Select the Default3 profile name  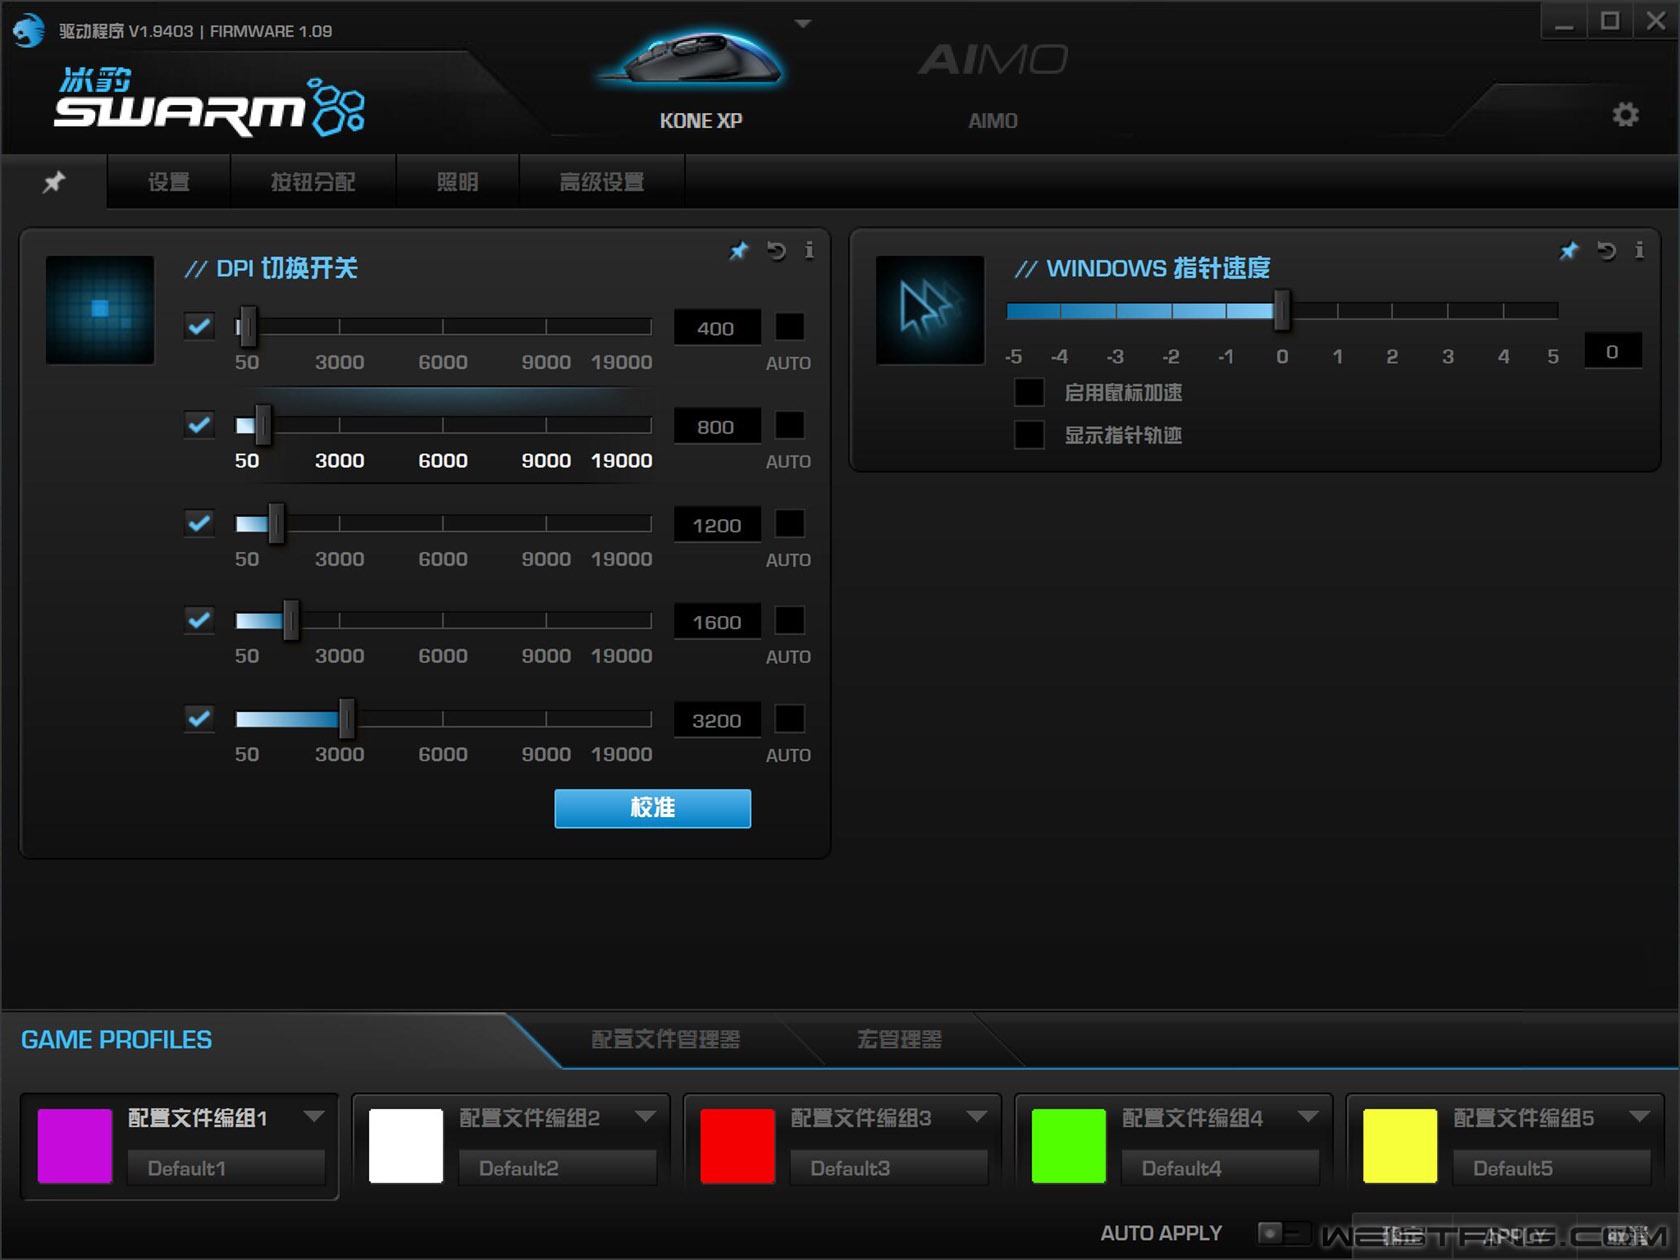888,1168
